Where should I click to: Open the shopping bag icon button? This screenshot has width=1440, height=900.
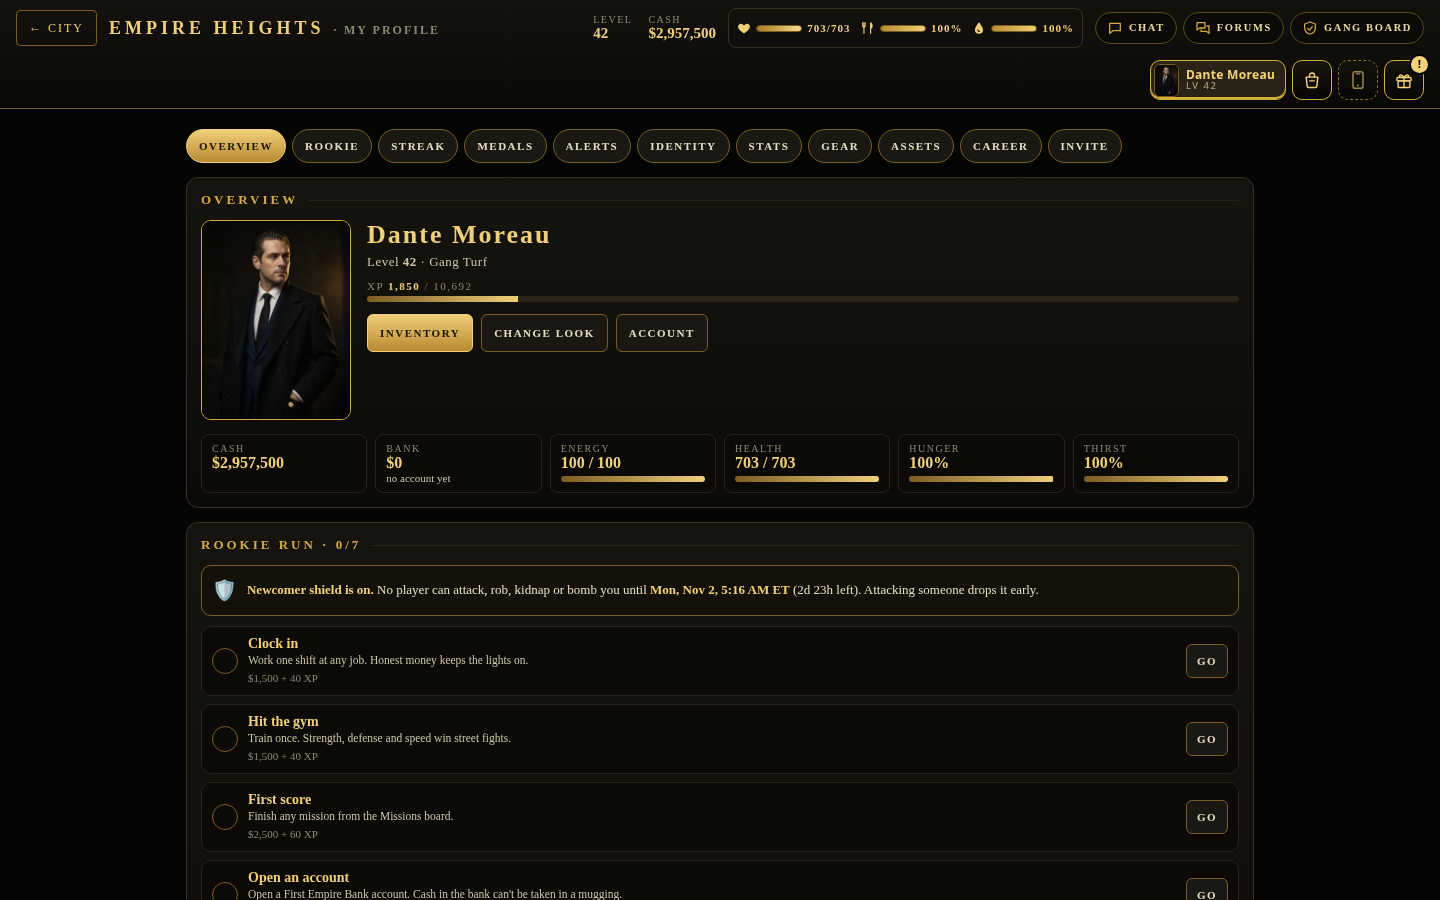click(1312, 80)
